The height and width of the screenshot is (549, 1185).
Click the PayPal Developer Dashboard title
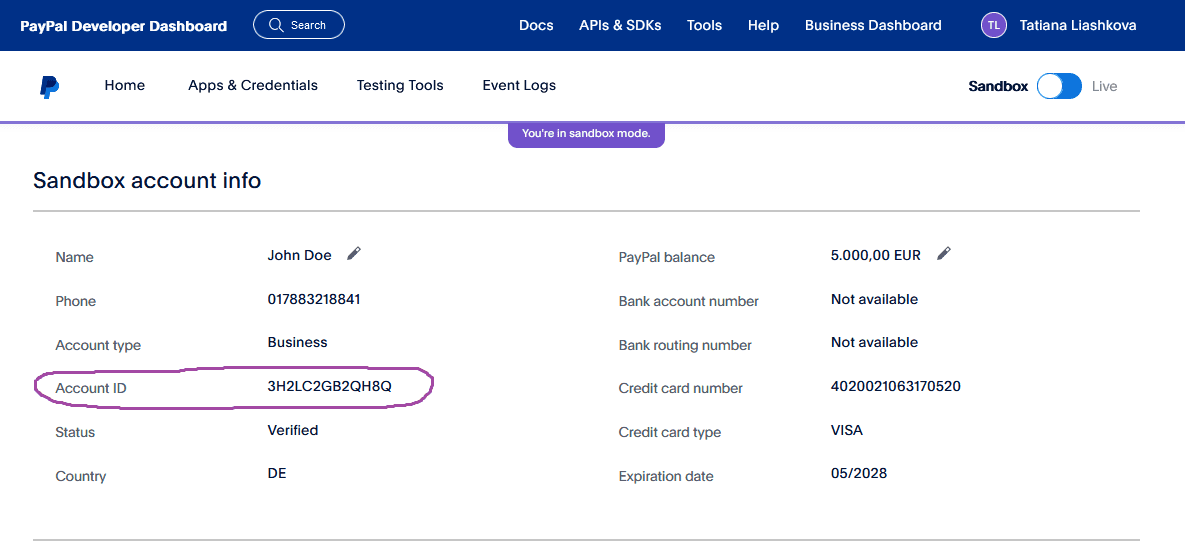(x=123, y=26)
